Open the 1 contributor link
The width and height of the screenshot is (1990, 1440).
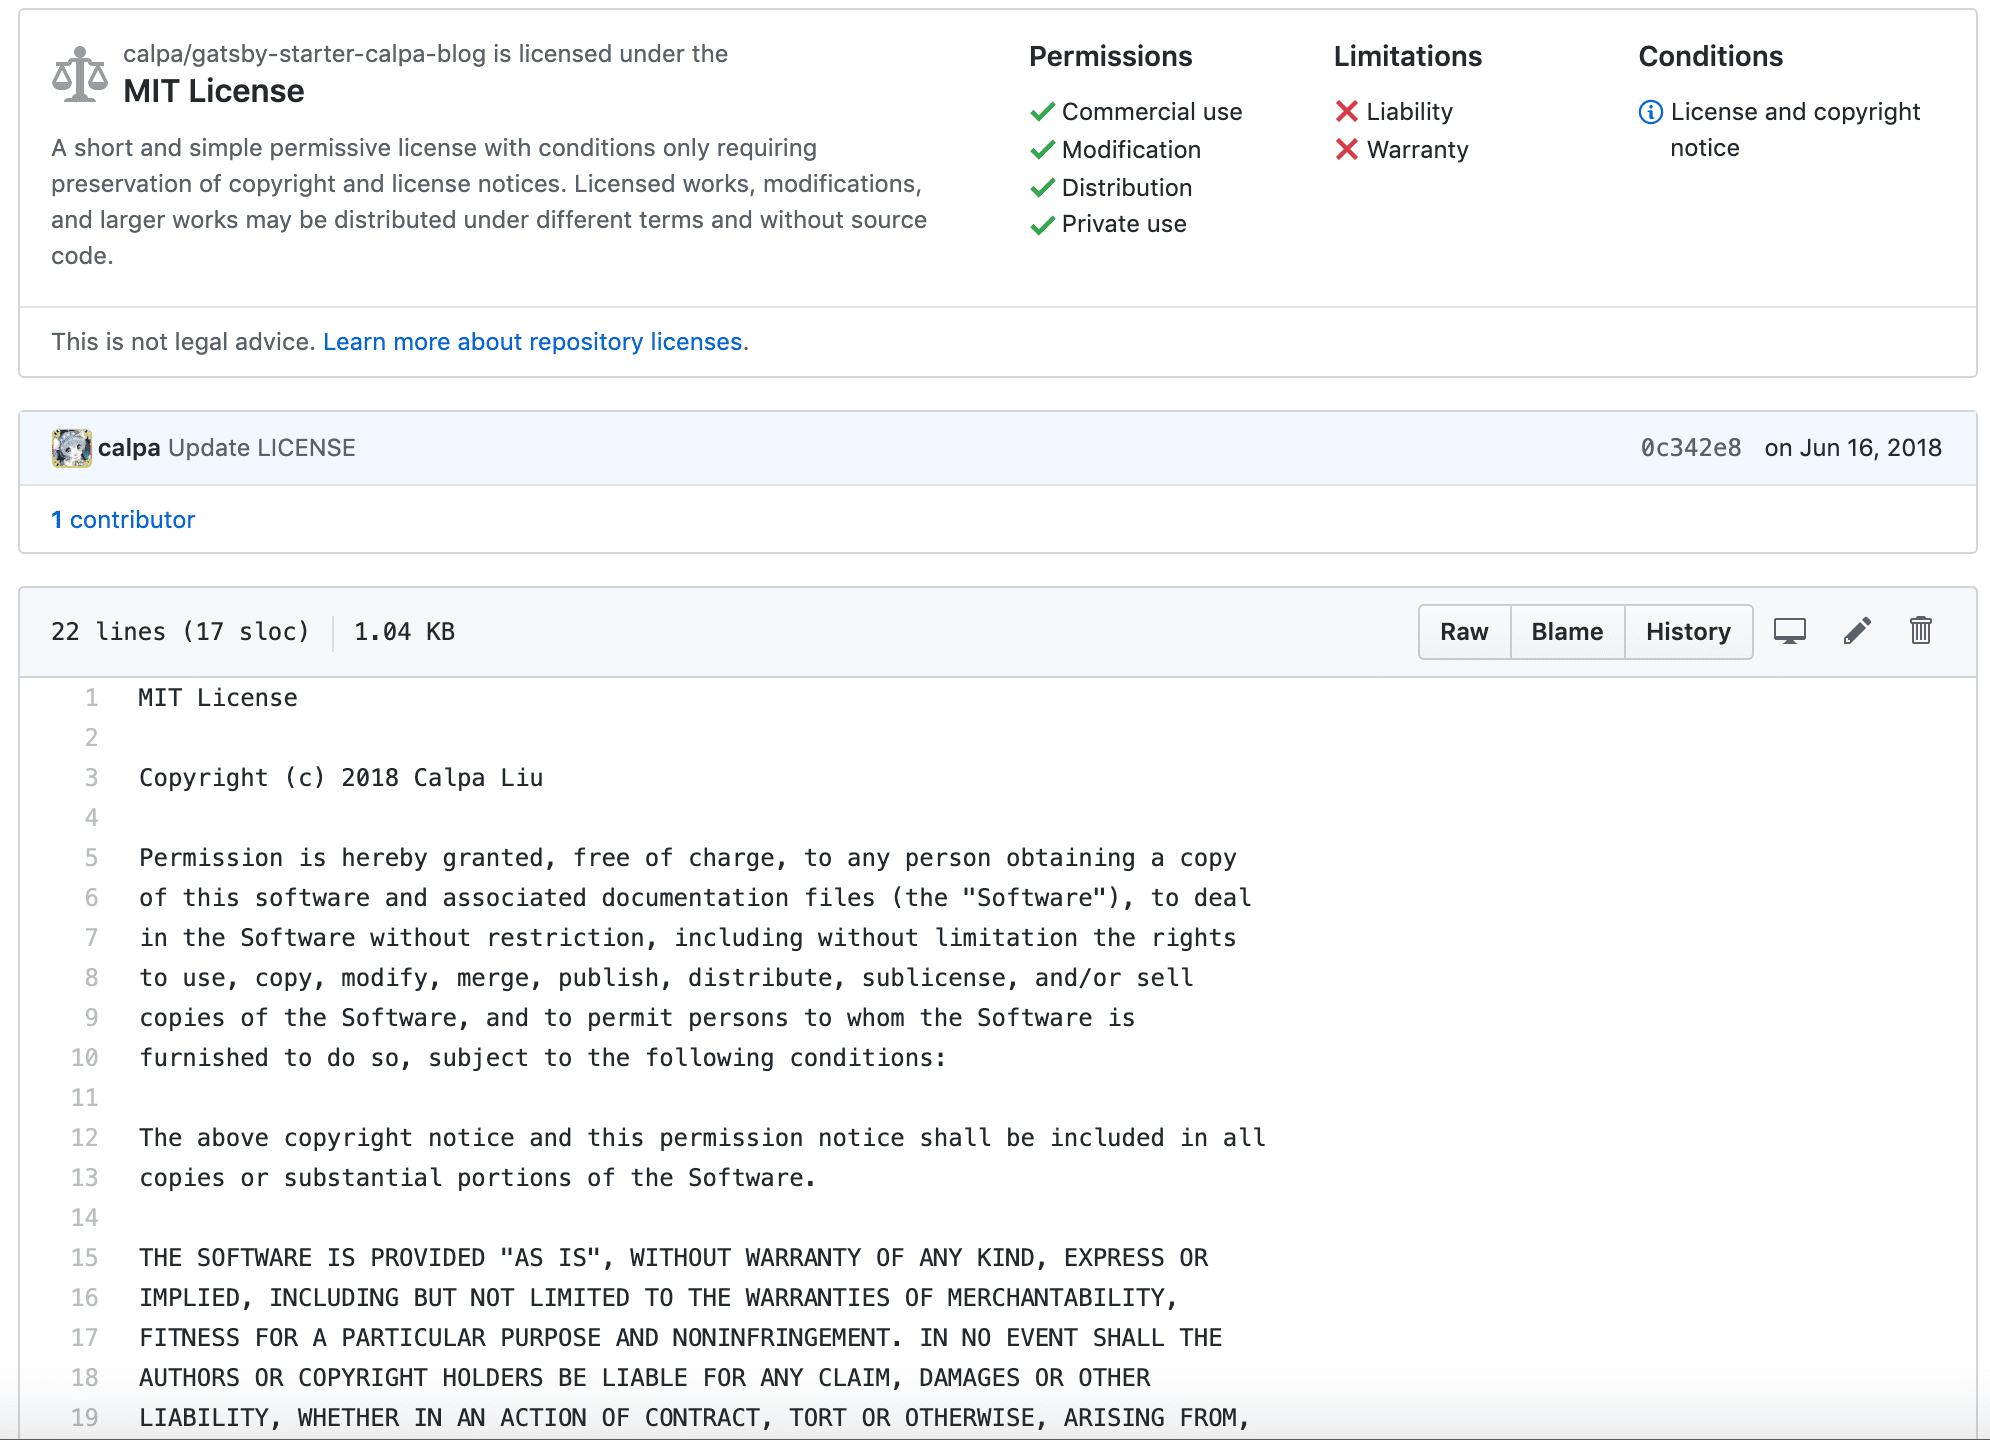123,520
